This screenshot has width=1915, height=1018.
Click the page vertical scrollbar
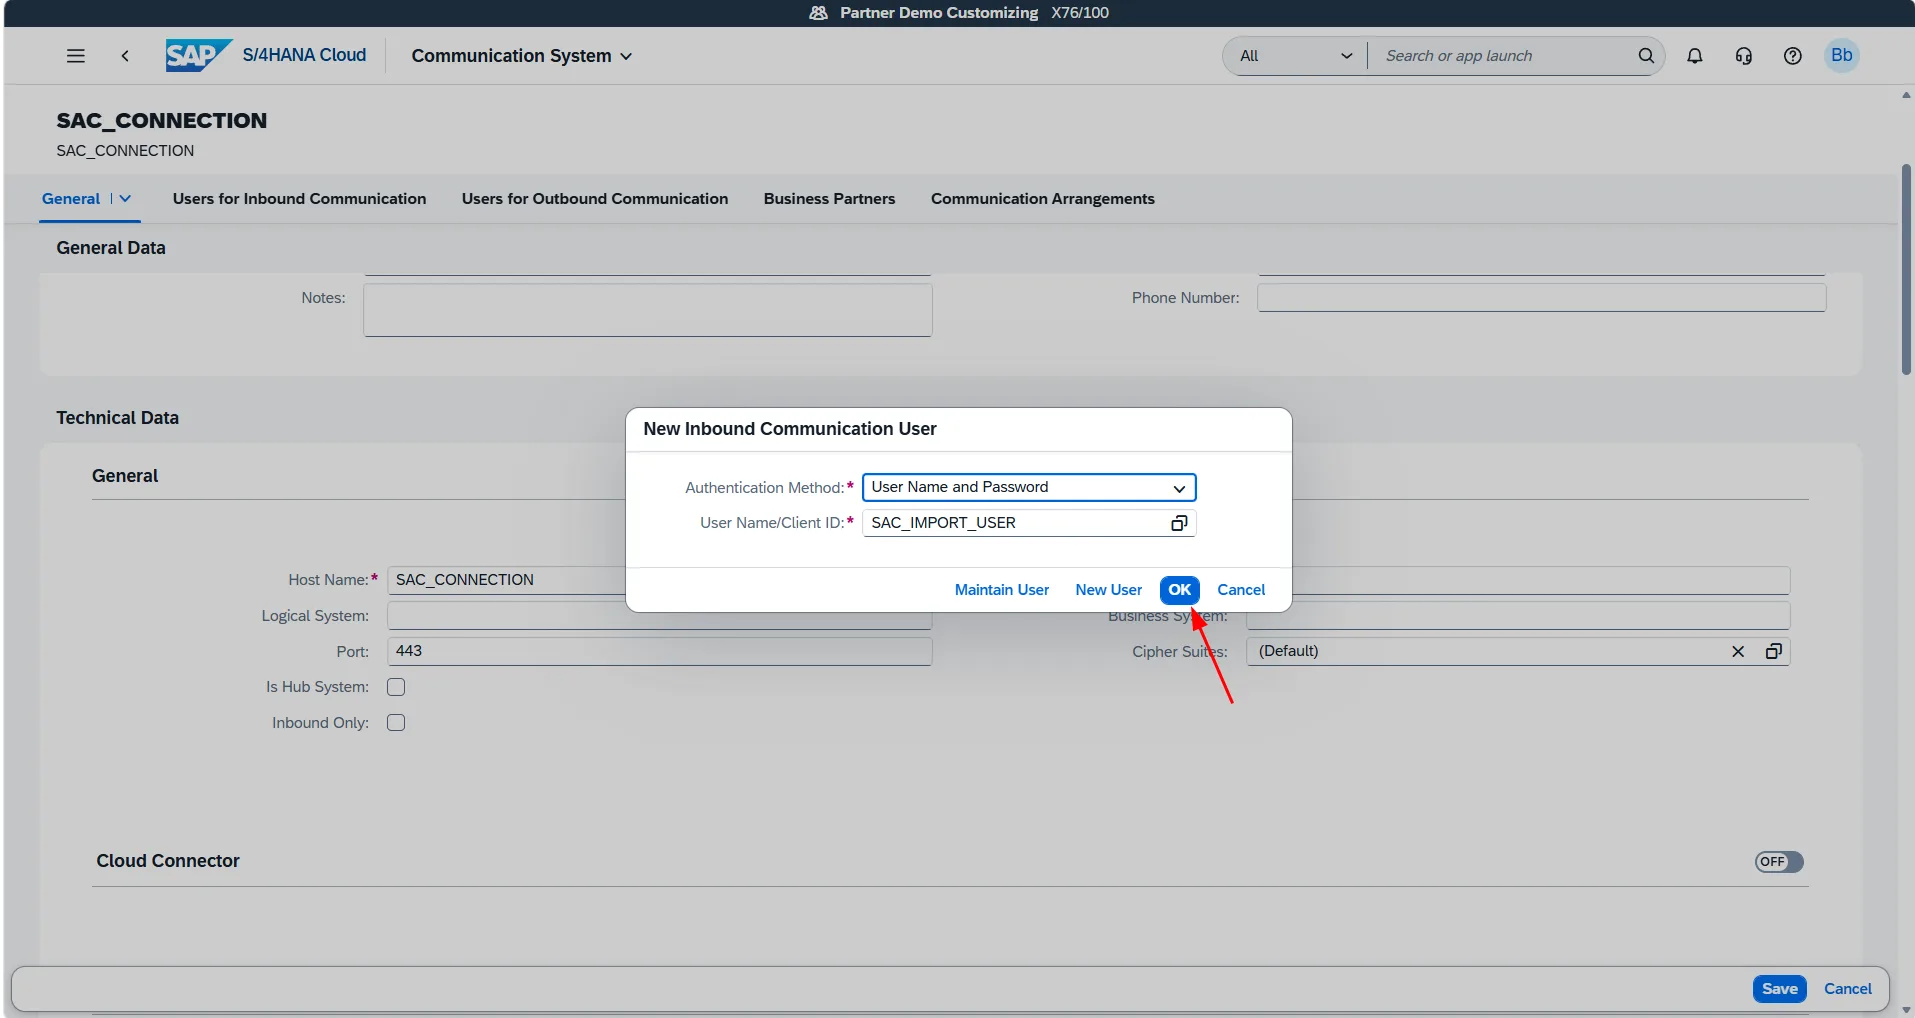point(1906,270)
